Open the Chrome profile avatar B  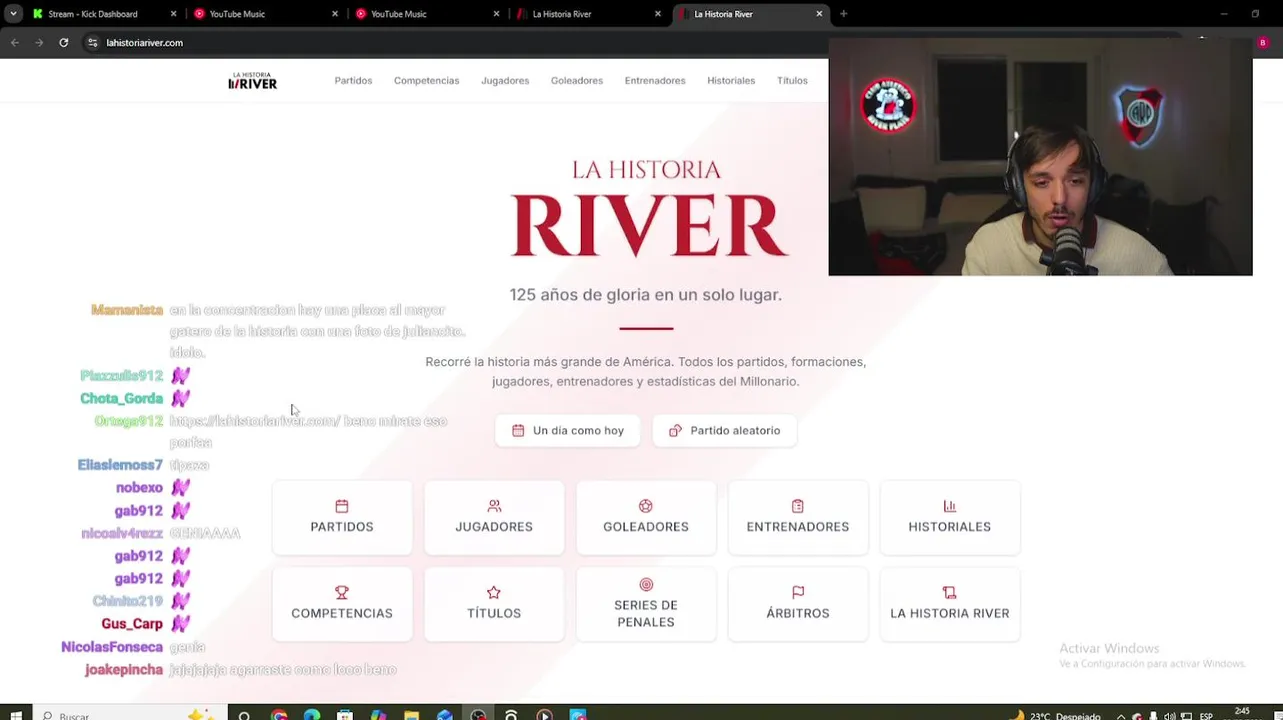(x=1262, y=42)
